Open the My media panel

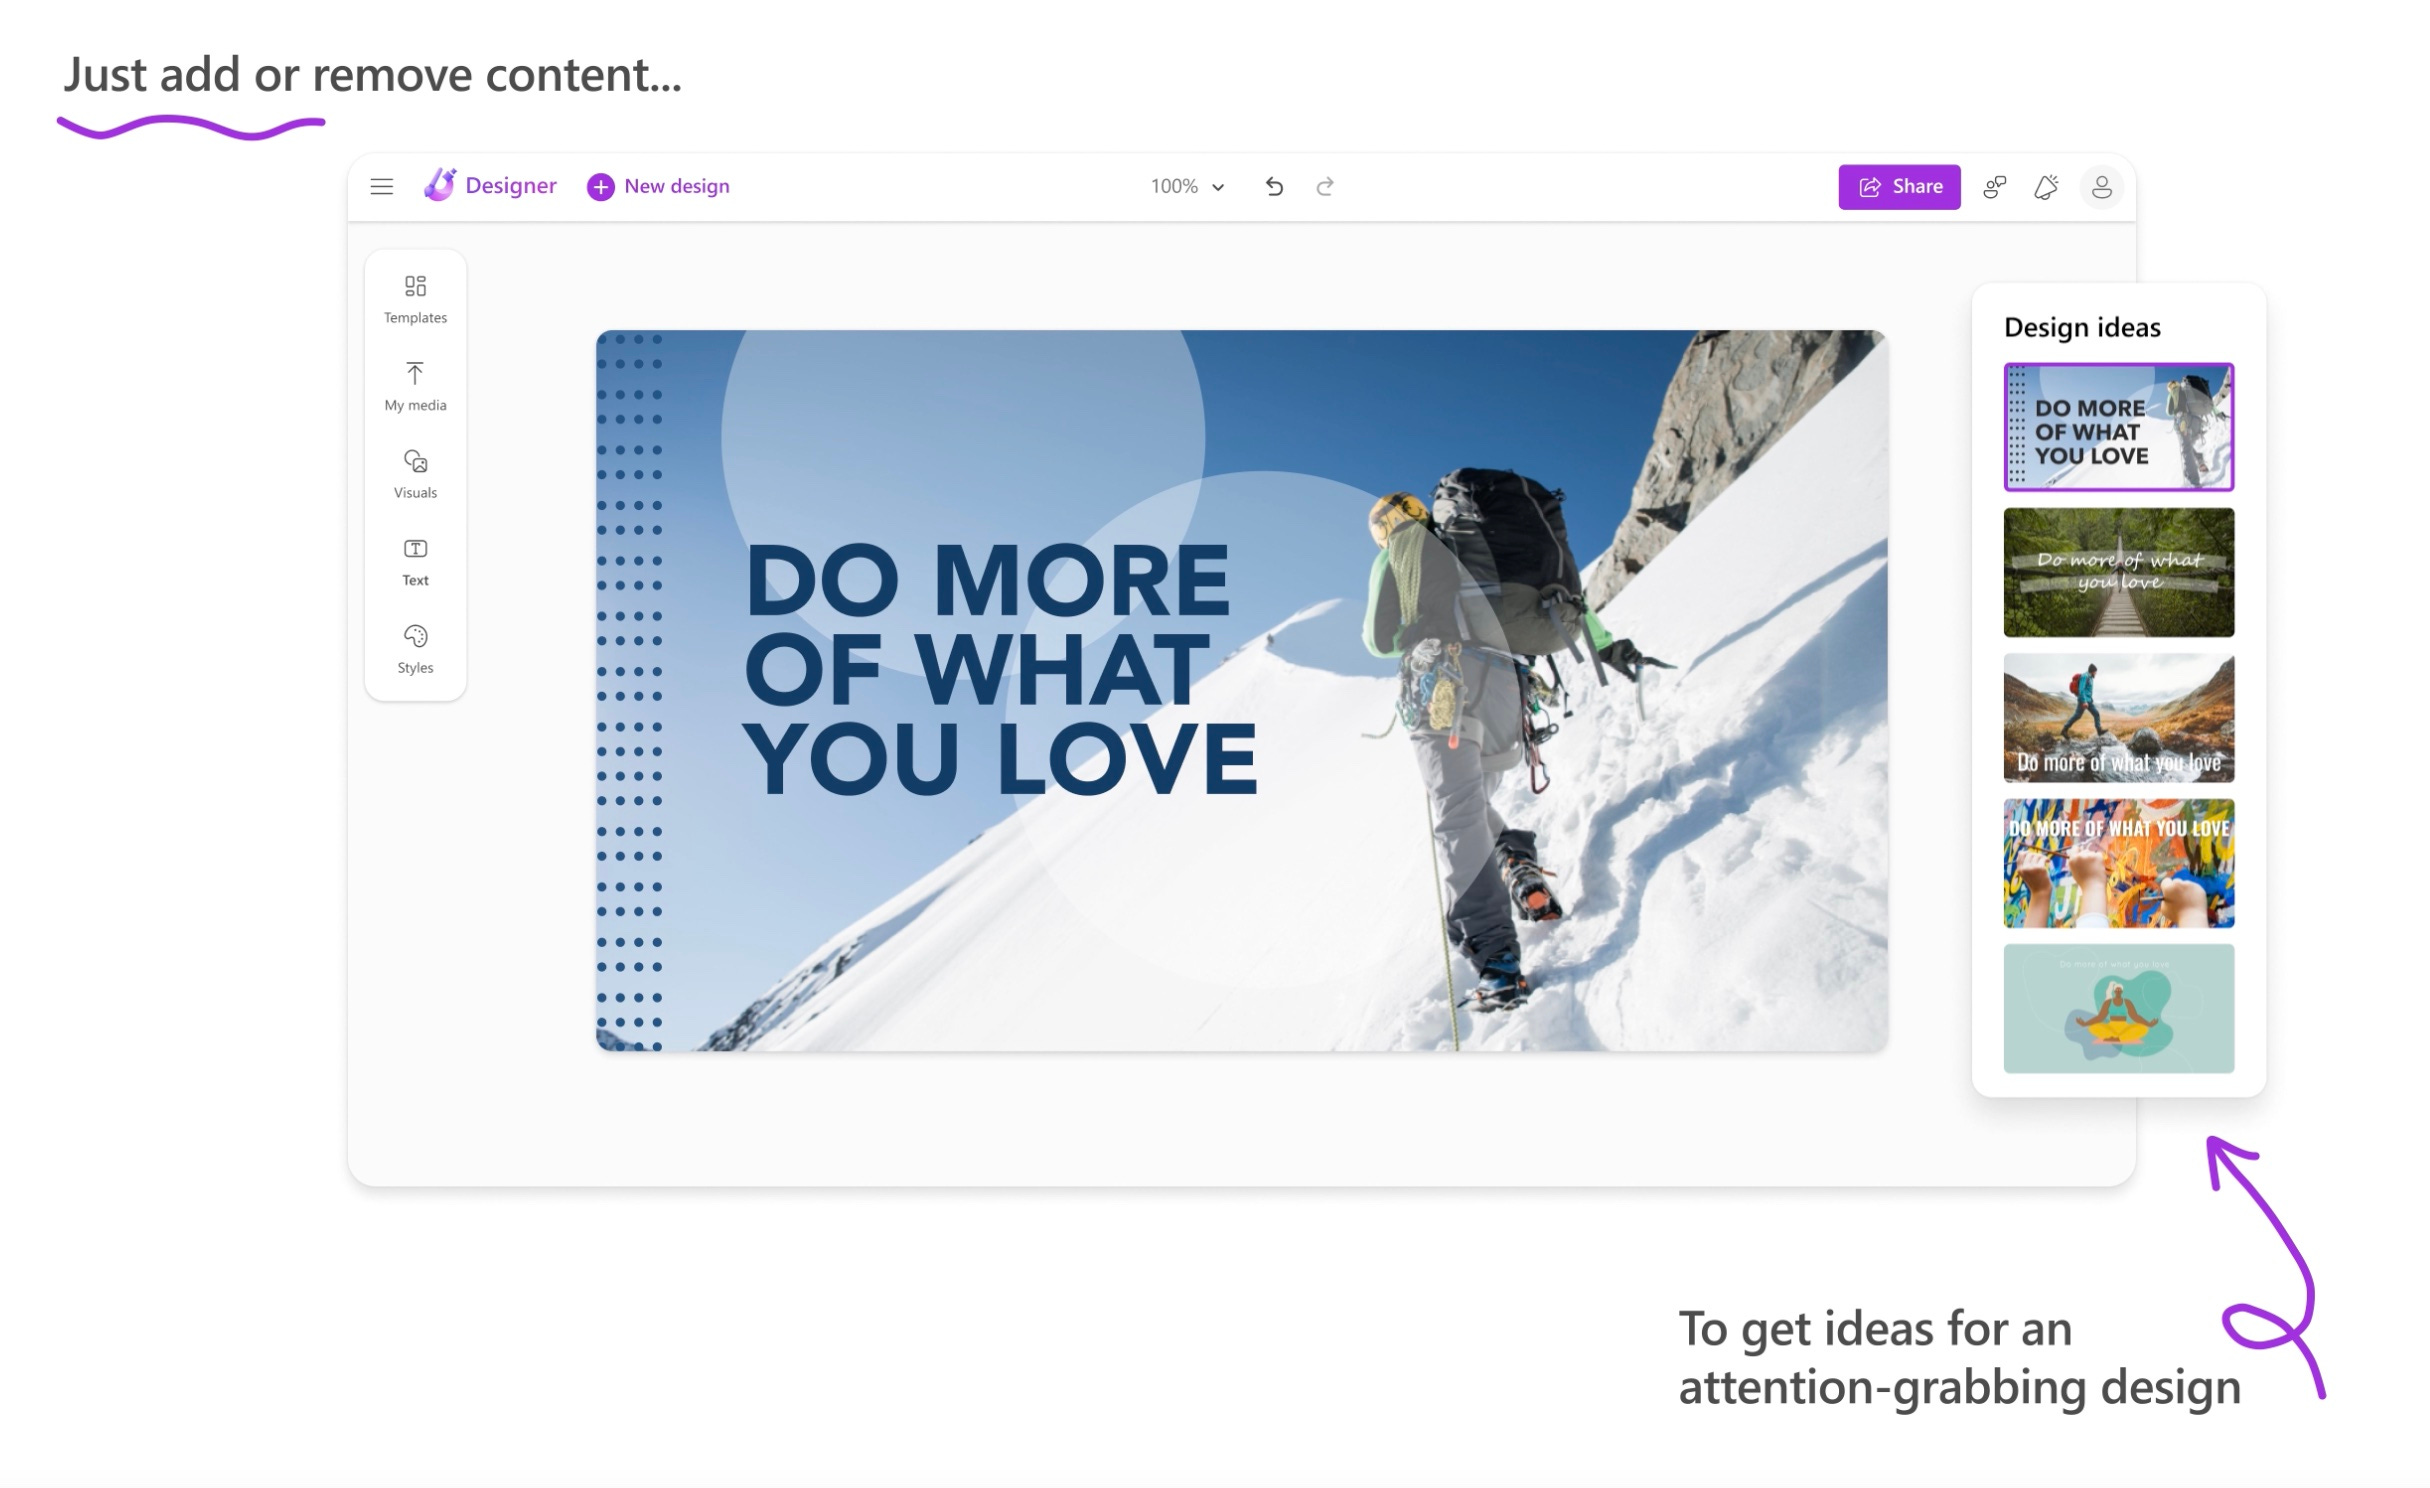[x=415, y=387]
